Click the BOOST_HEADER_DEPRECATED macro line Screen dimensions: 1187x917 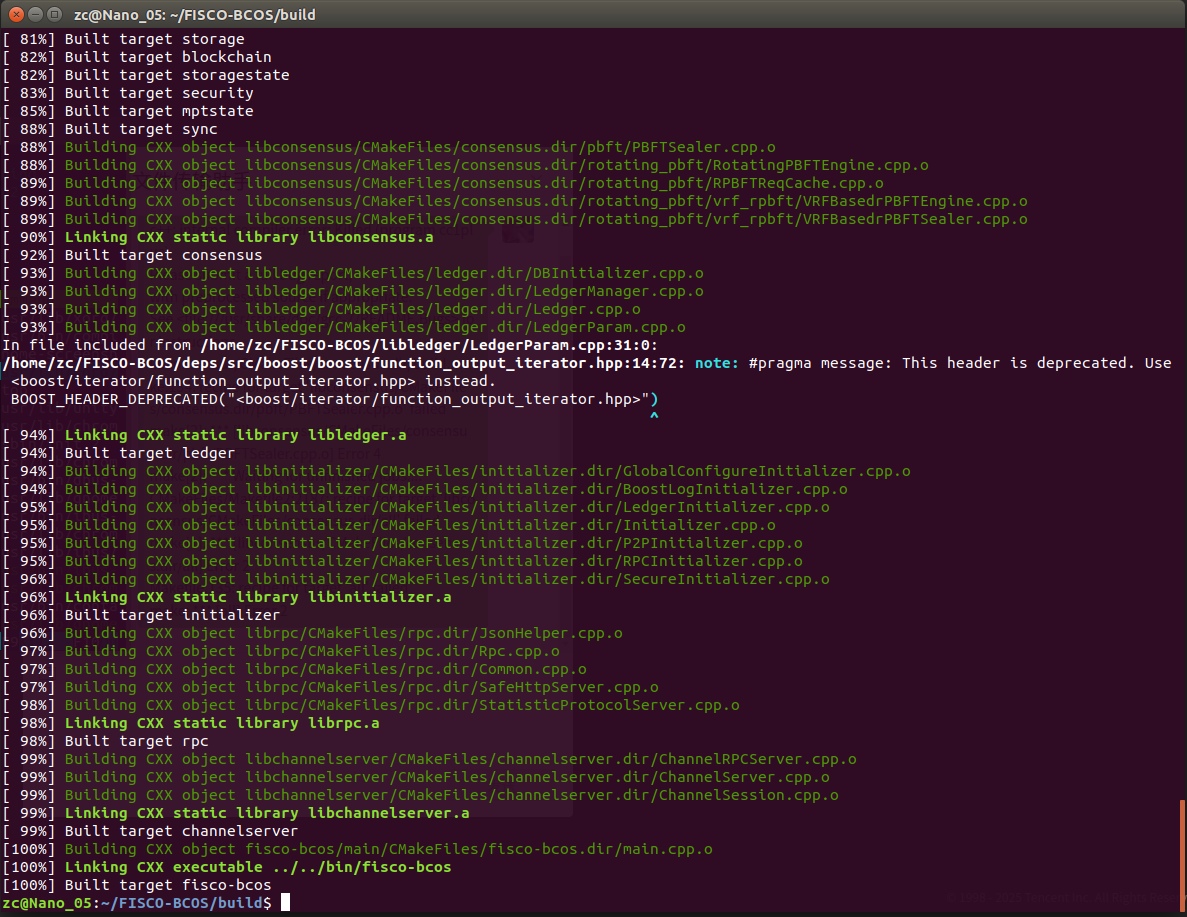[334, 399]
